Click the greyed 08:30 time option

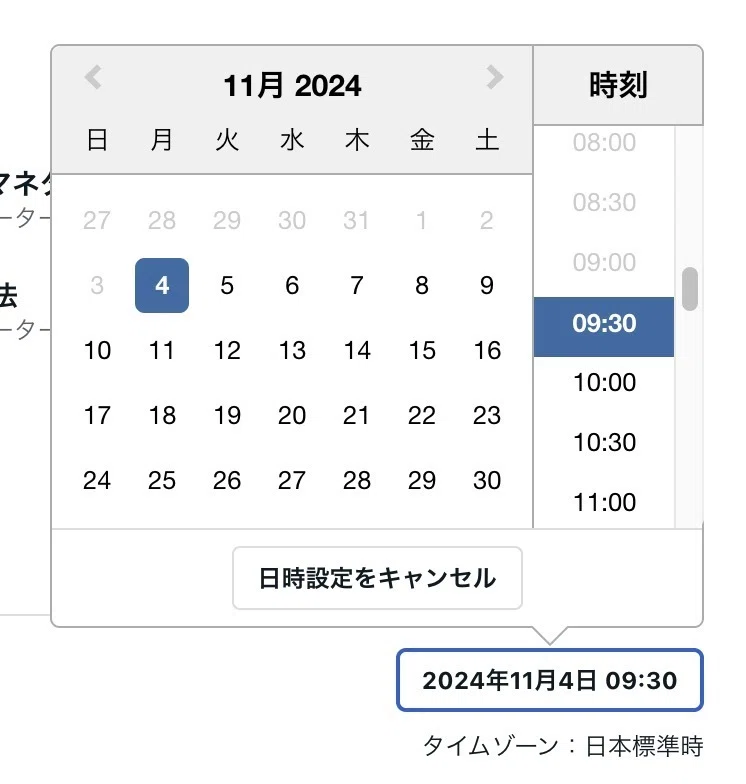pos(604,202)
